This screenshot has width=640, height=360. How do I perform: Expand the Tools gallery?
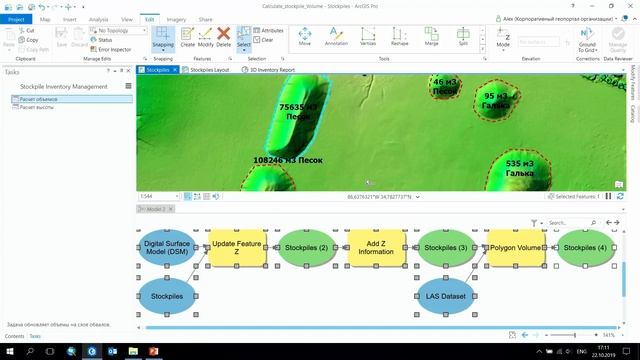pyautogui.click(x=482, y=49)
